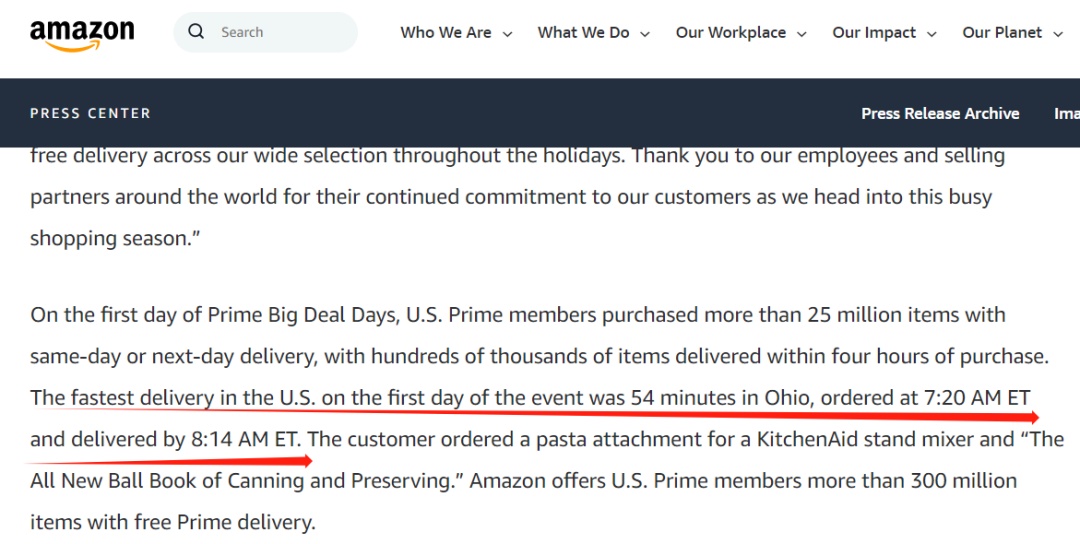The width and height of the screenshot is (1080, 544).
Task: Click the red arrowhead after 7:20 AM ET
Action: (x=1033, y=417)
